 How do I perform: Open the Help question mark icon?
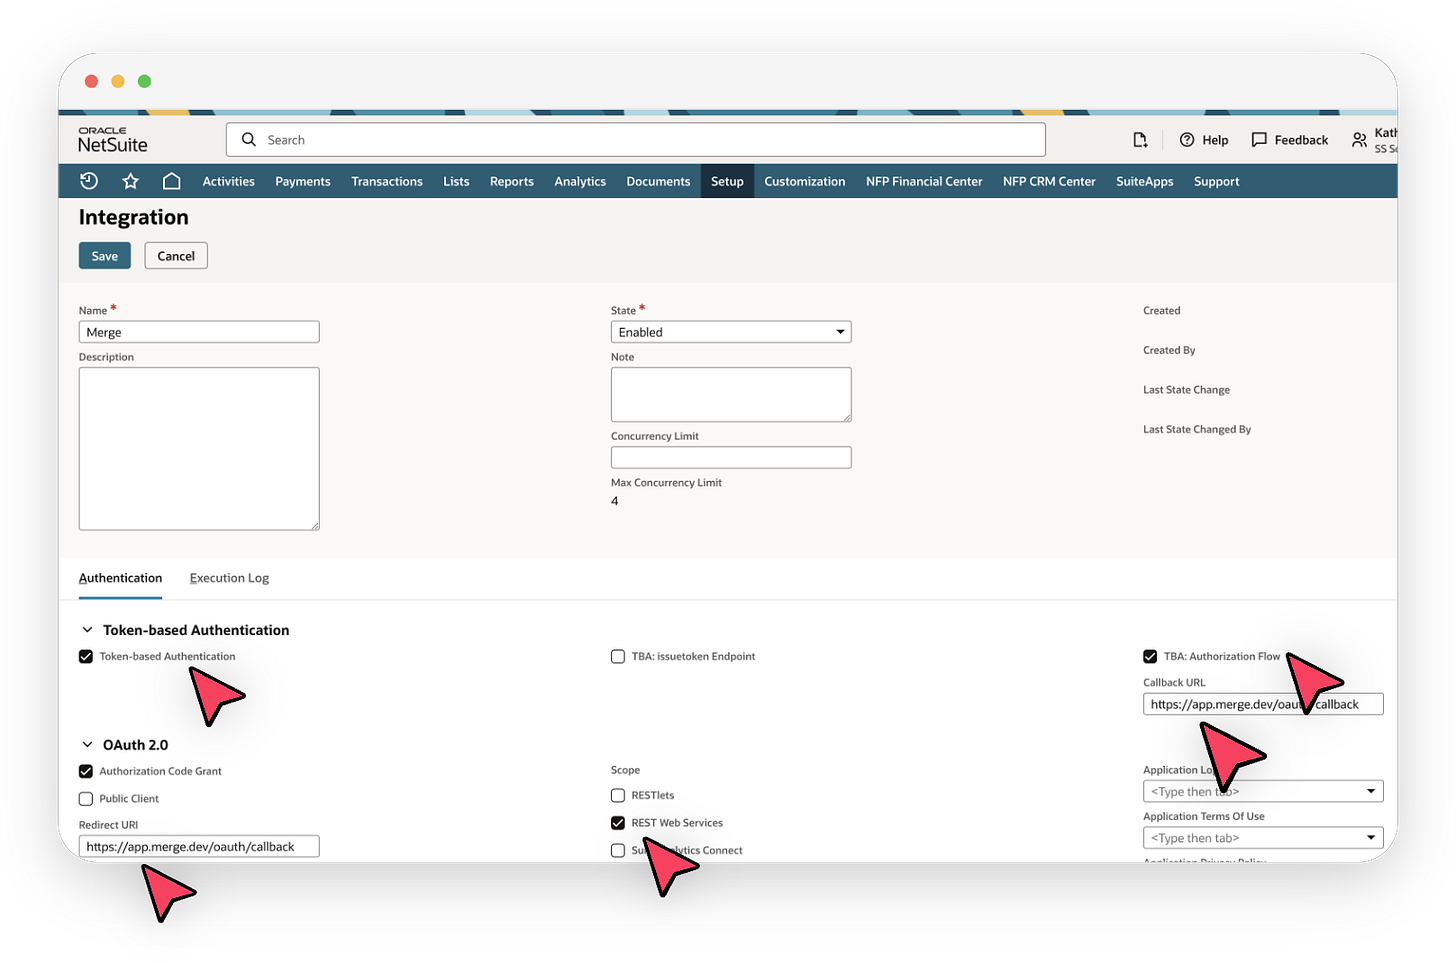[x=1187, y=140]
